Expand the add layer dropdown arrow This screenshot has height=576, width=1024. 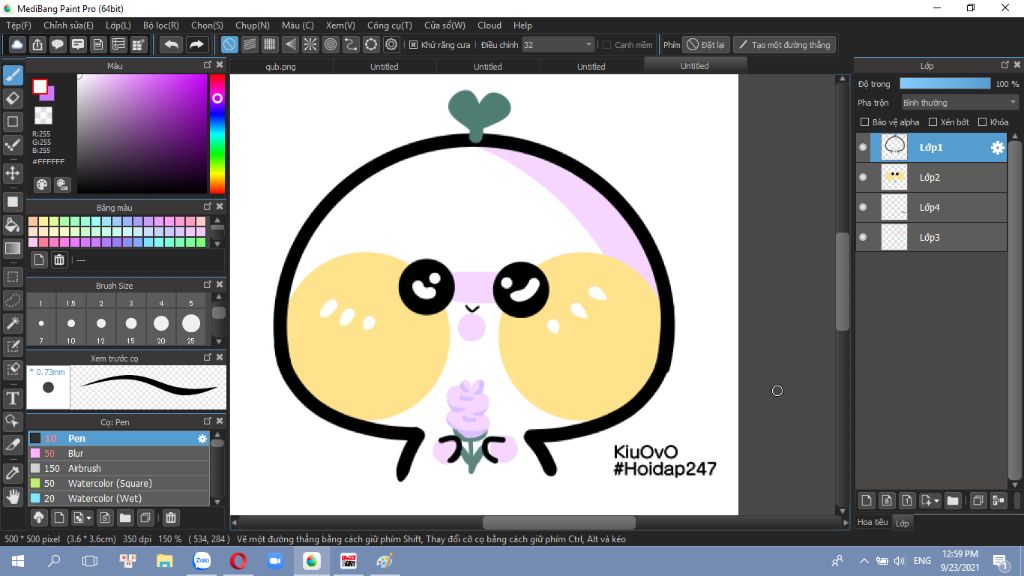coord(936,501)
